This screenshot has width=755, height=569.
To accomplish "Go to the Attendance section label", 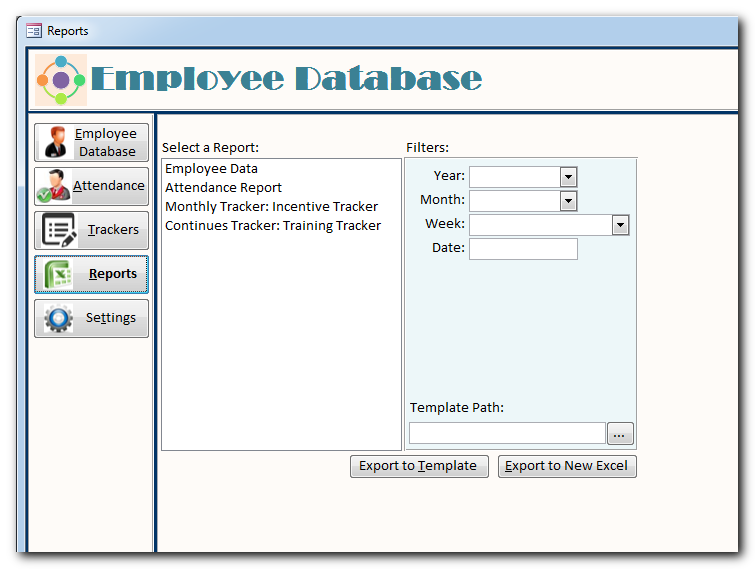I will coord(109,185).
